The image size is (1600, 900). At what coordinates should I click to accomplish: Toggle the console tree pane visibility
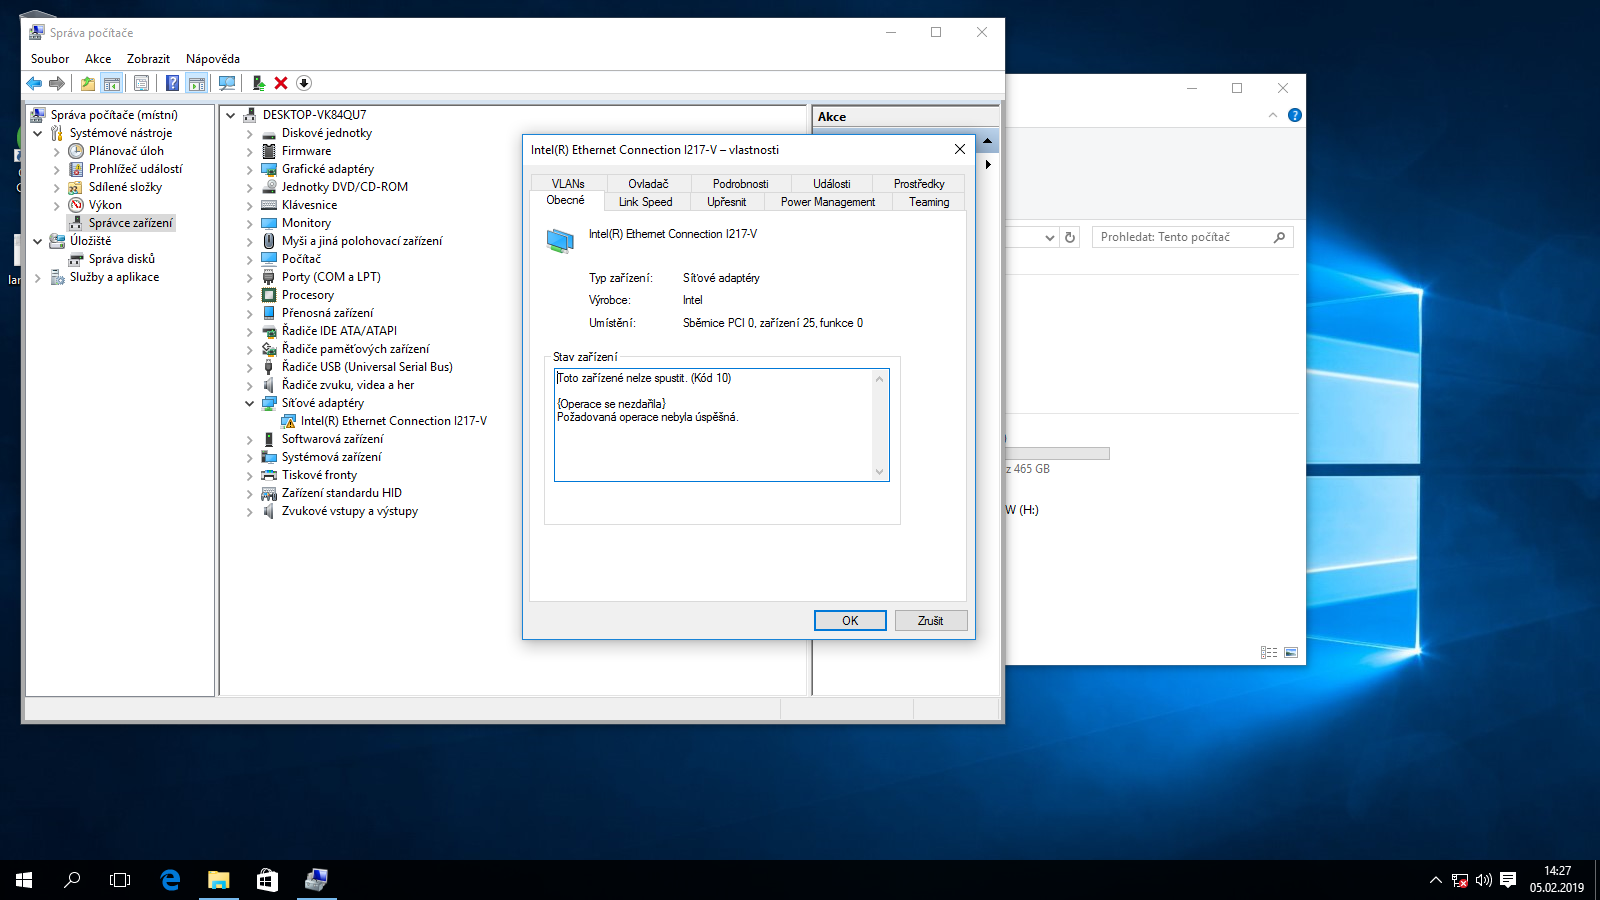pyautogui.click(x=112, y=83)
